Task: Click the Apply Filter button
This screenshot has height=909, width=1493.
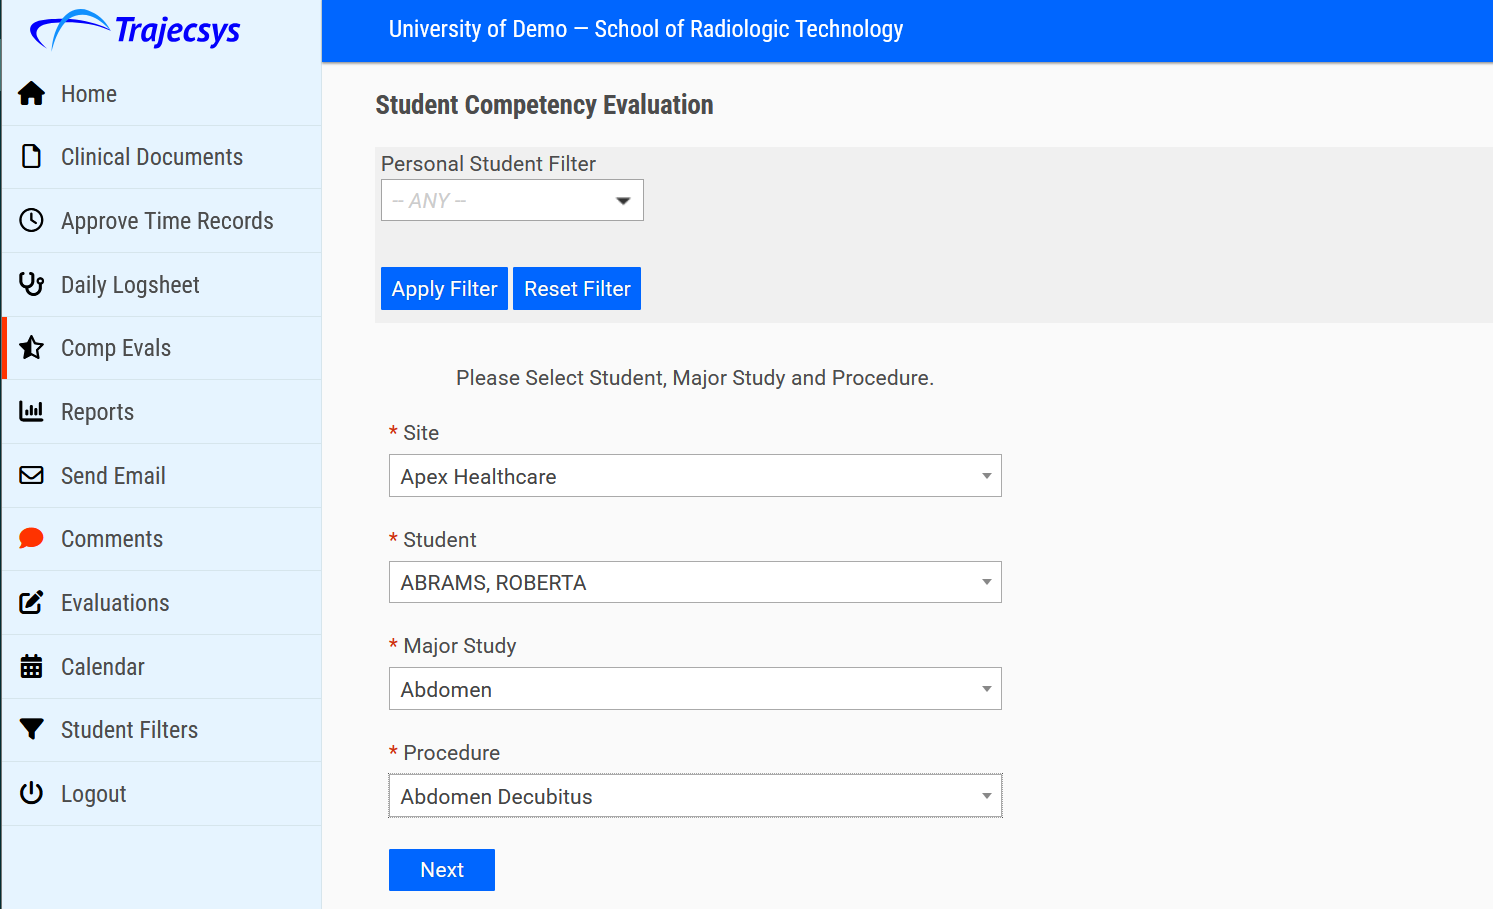Action: click(x=444, y=288)
